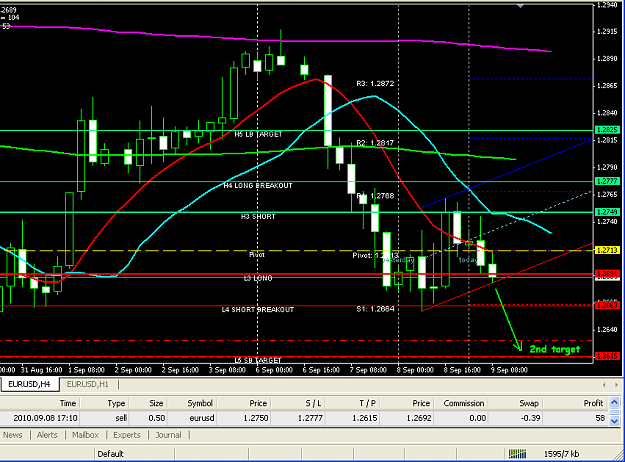The height and width of the screenshot is (462, 625).
Task: Open the News tab
Action: pyautogui.click(x=13, y=435)
